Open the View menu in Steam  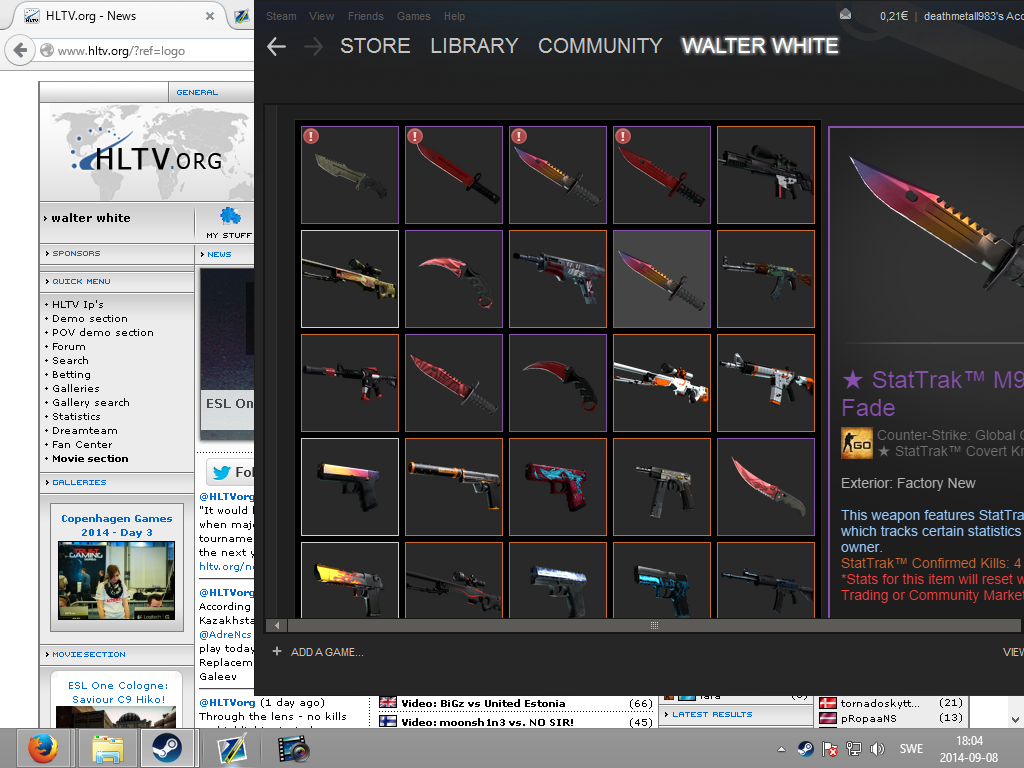point(321,16)
